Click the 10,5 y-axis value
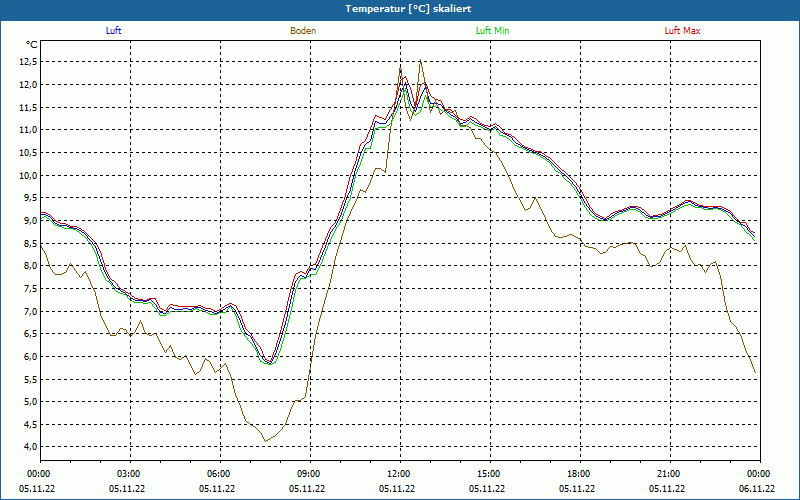This screenshot has height=500, width=800. (28, 153)
